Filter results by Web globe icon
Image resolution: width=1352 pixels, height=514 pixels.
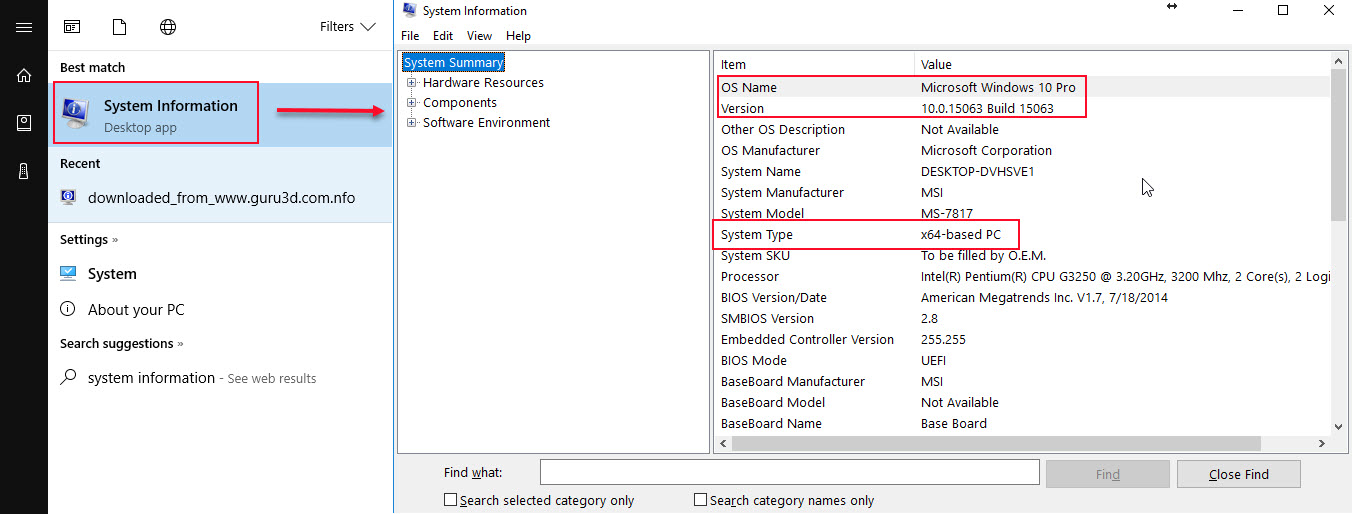[168, 27]
